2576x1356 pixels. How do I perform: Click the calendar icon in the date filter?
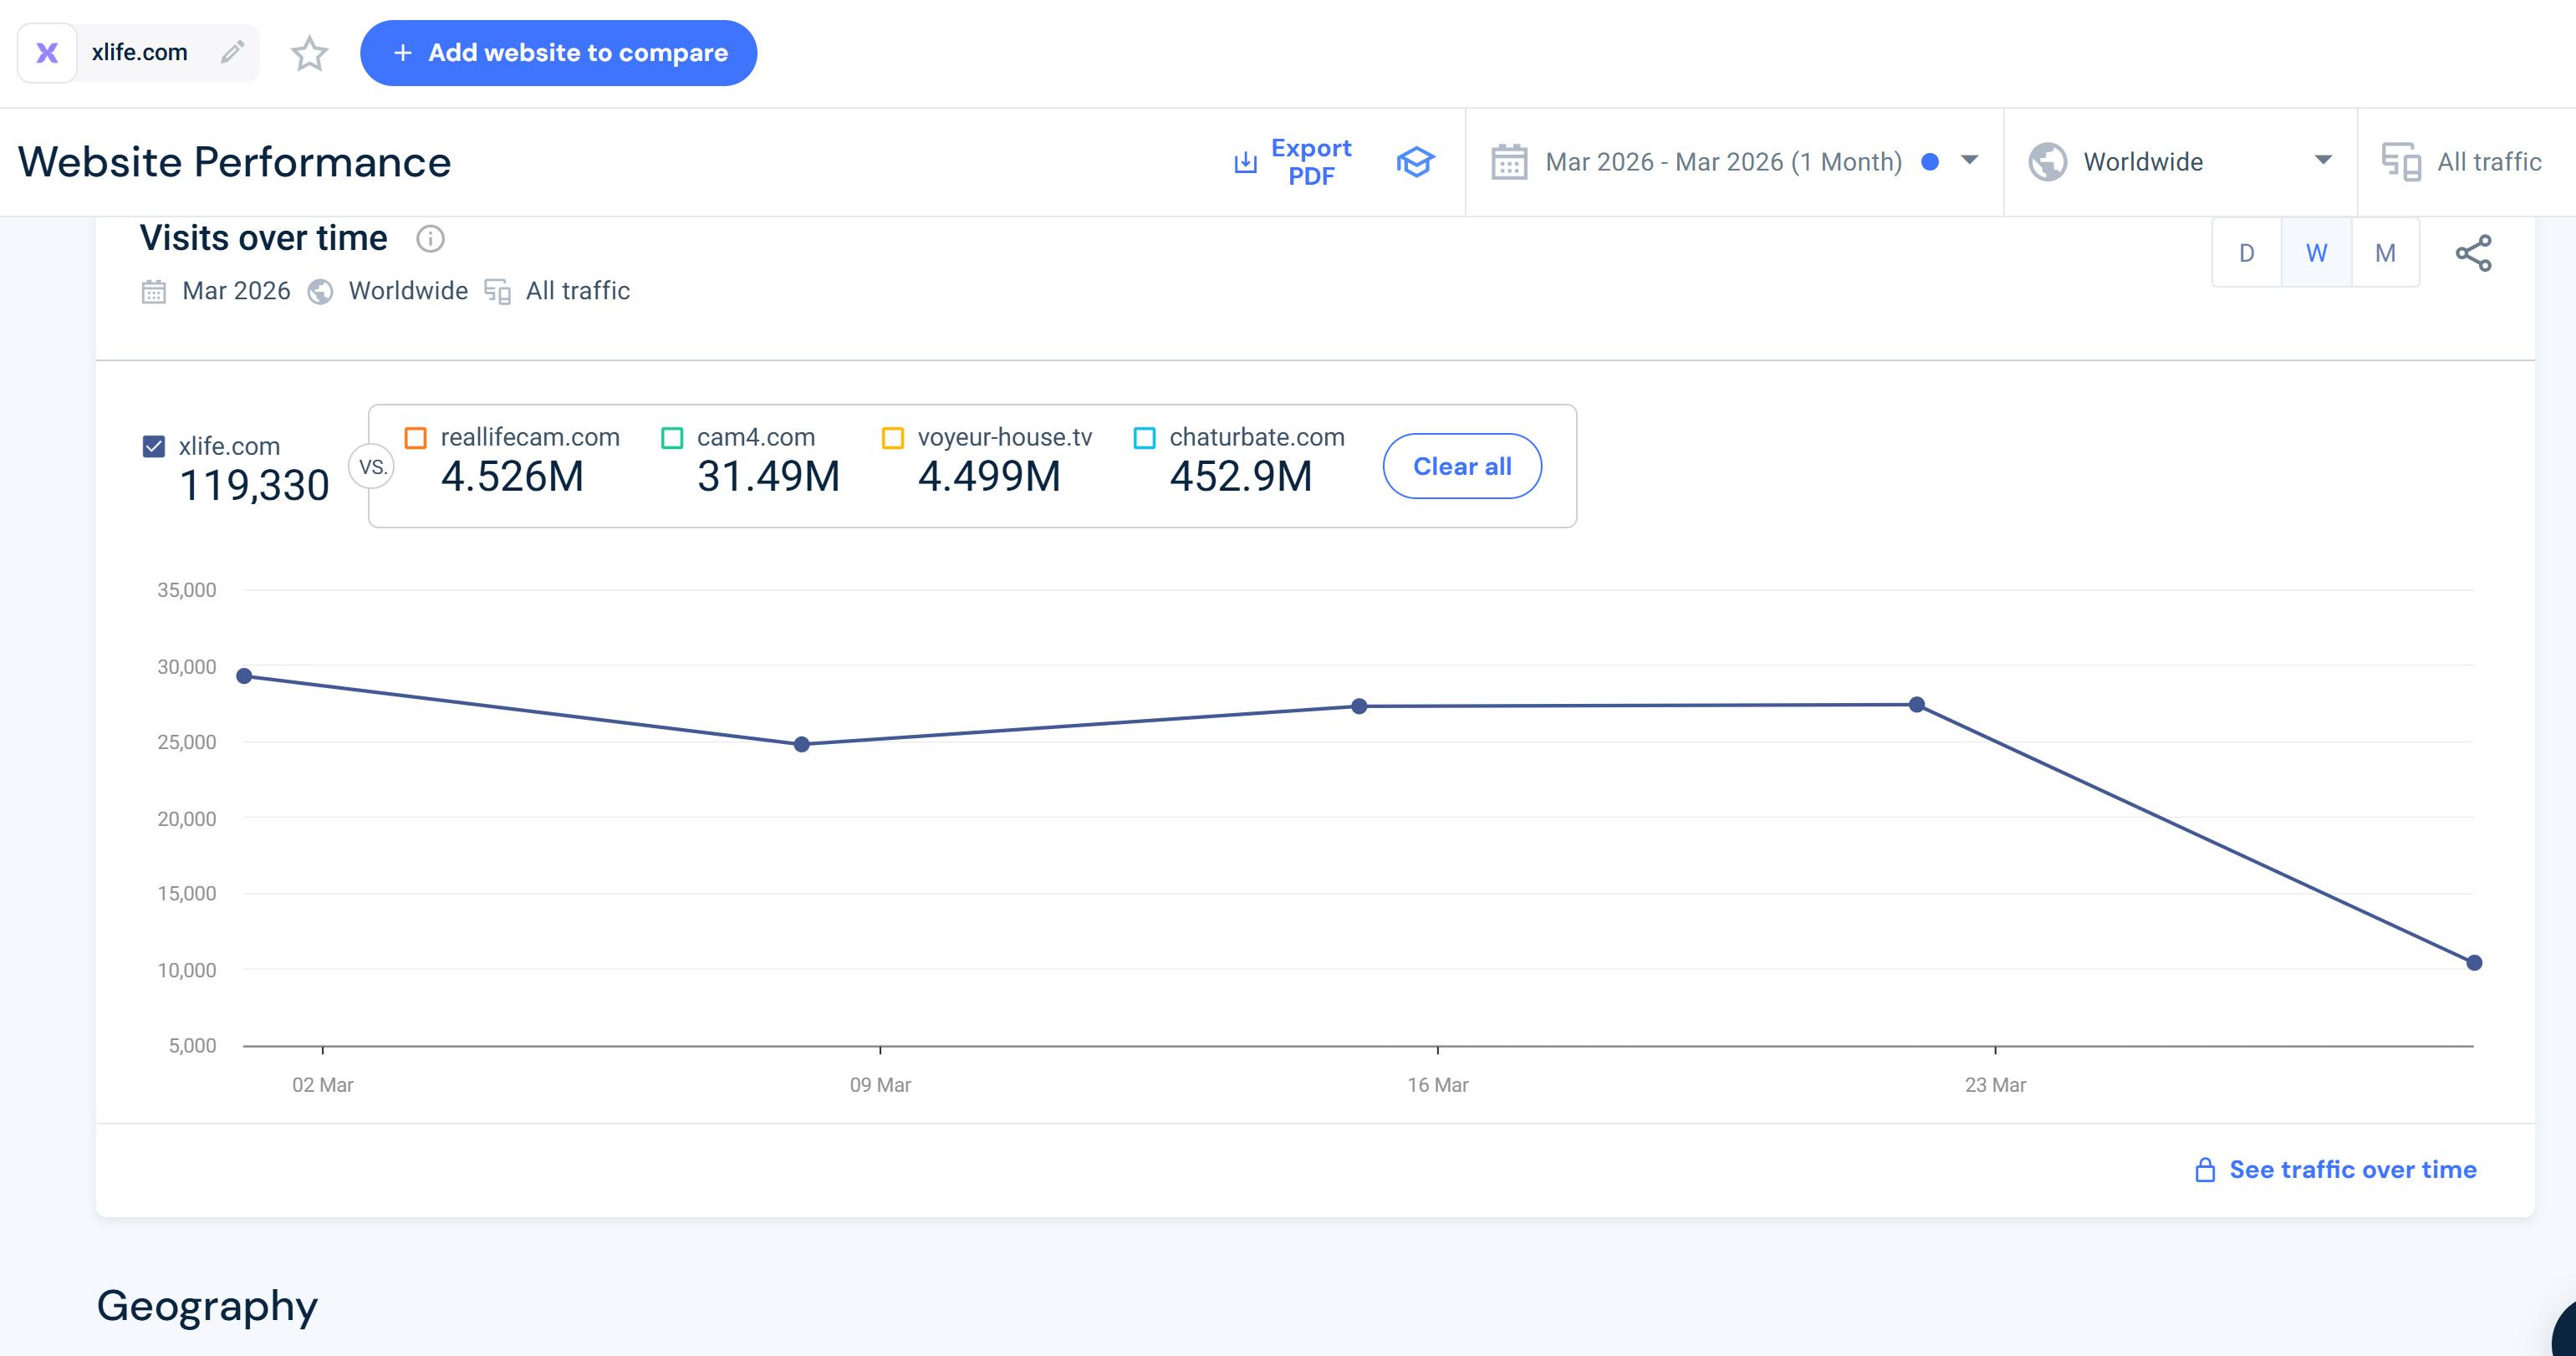click(1508, 162)
